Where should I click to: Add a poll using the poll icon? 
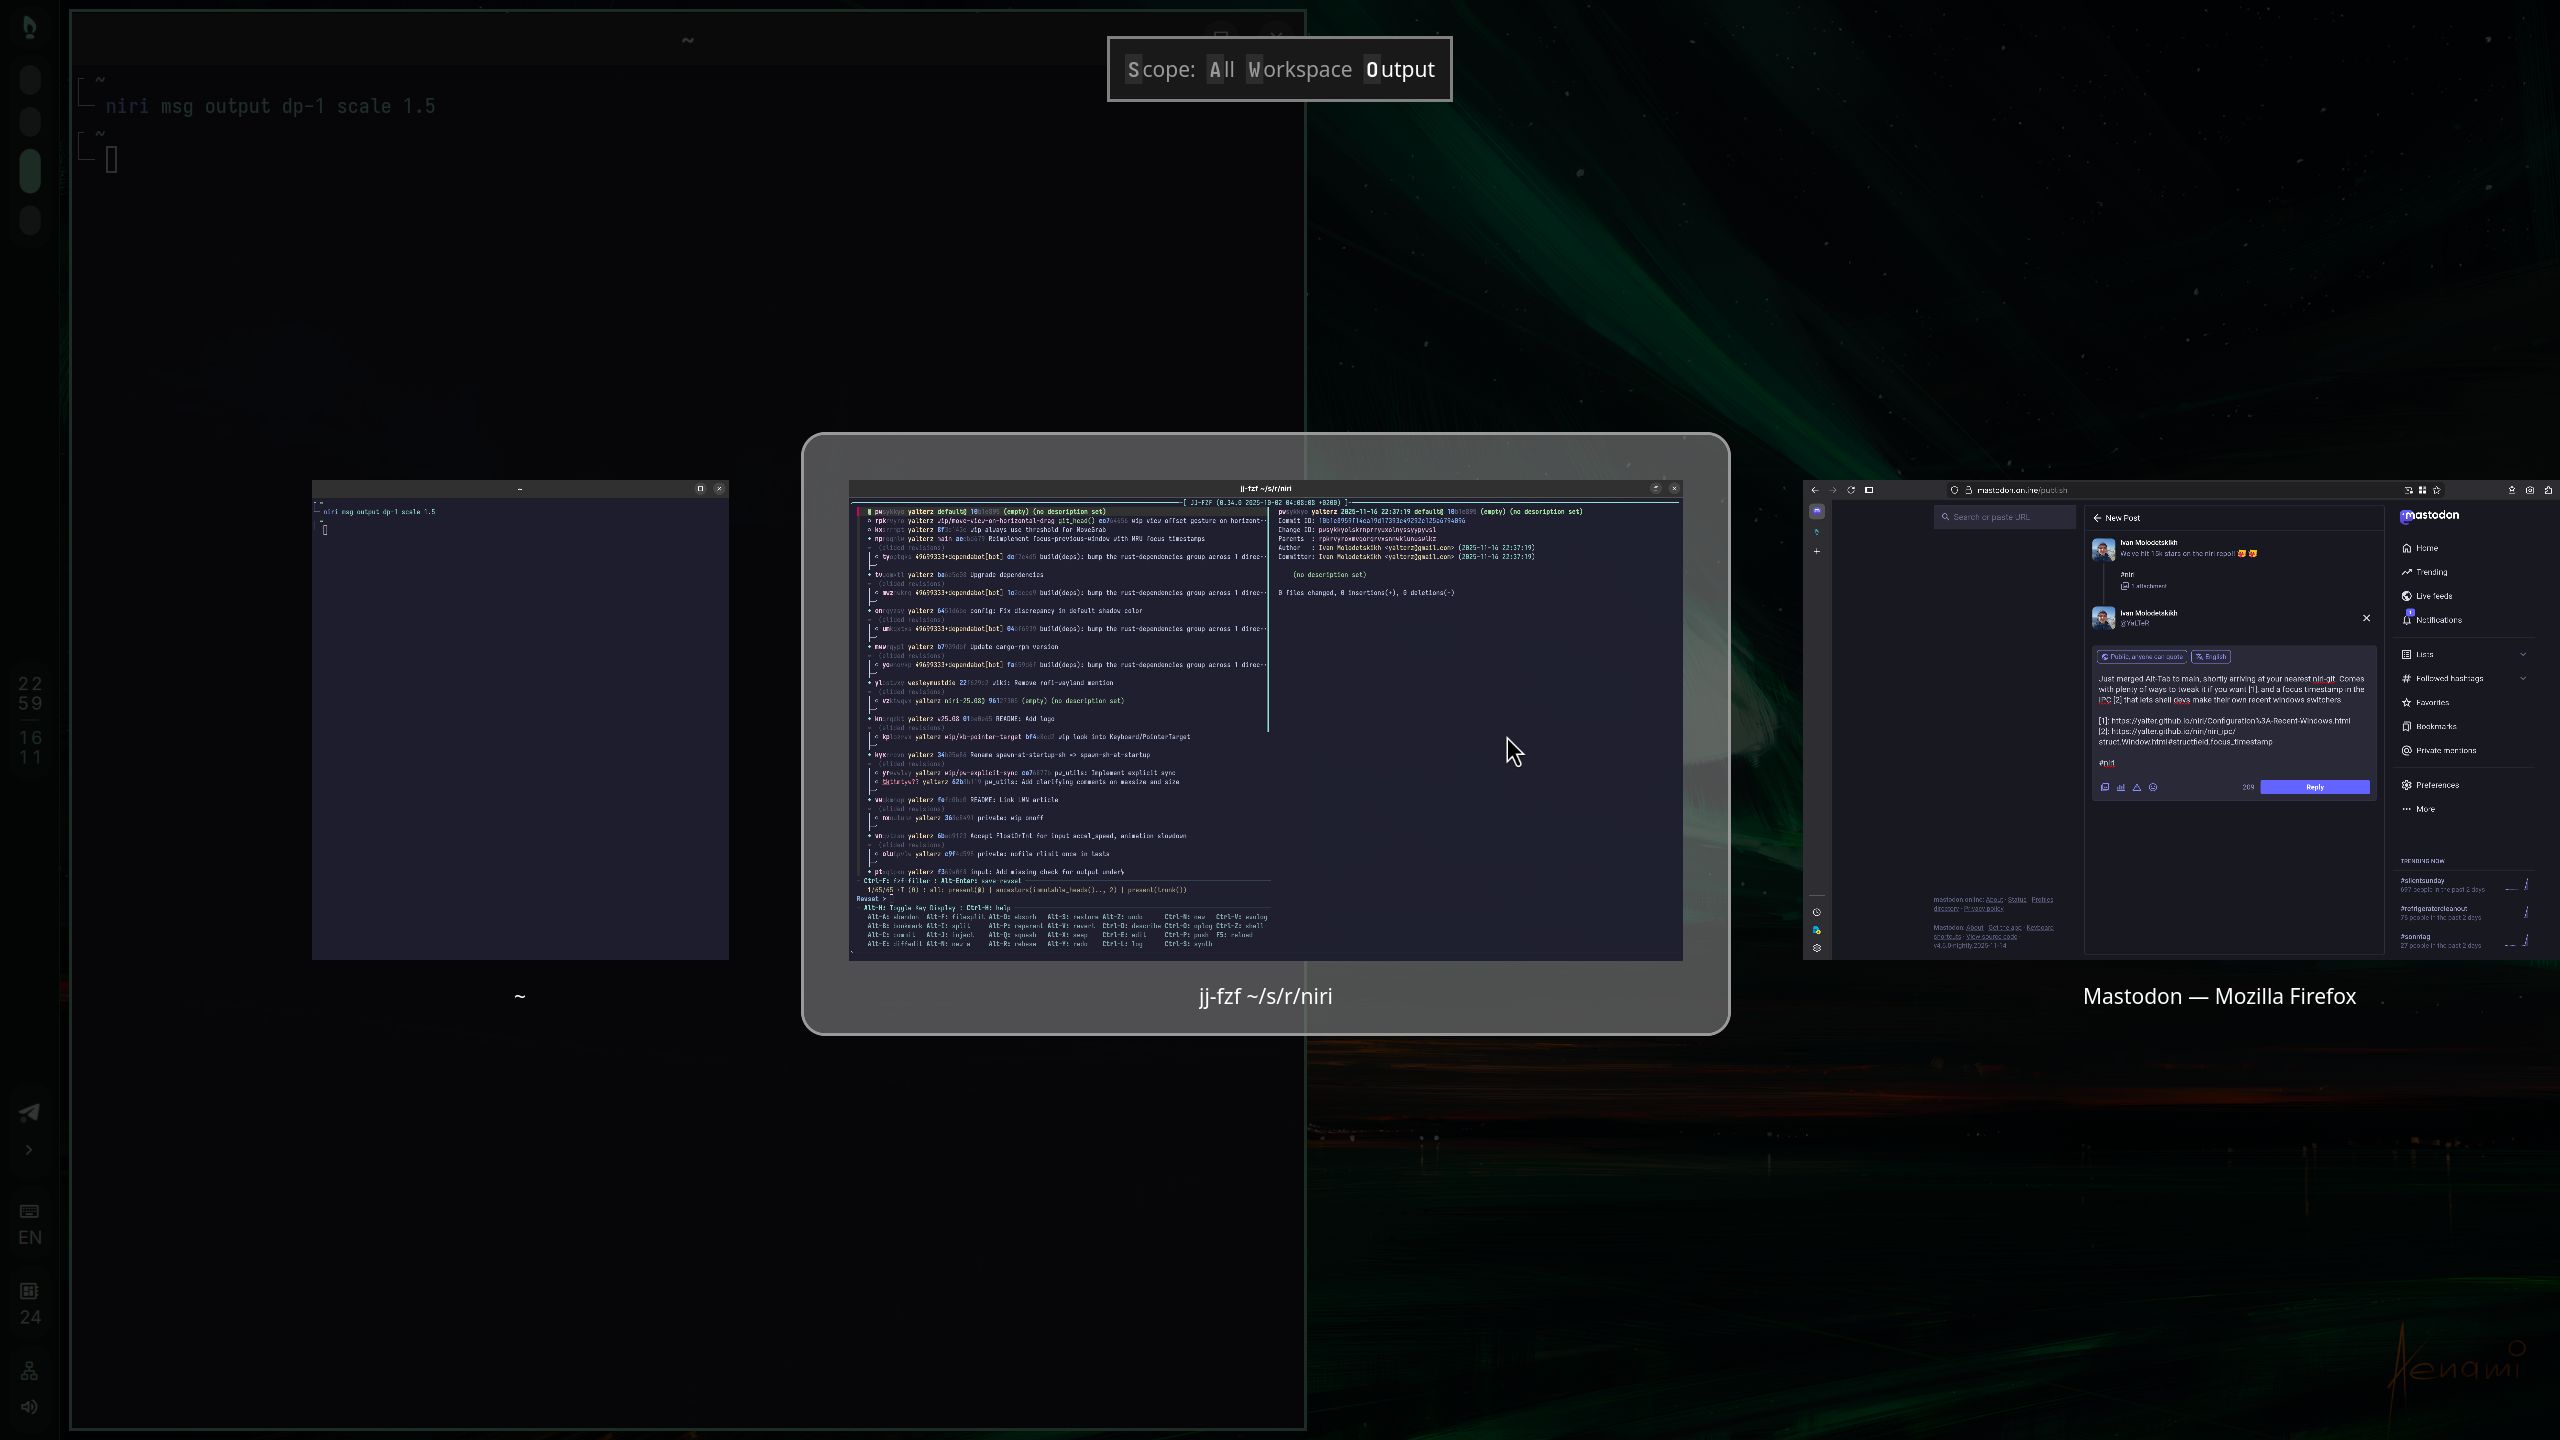[2122, 787]
